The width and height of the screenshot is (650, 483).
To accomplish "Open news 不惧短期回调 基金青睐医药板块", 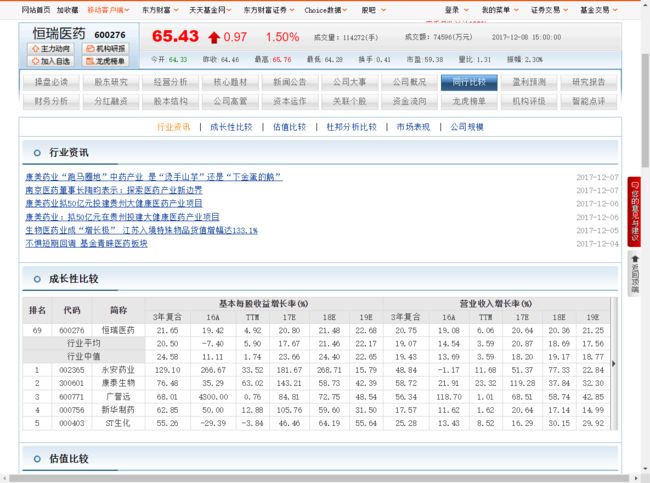I will coord(86,243).
